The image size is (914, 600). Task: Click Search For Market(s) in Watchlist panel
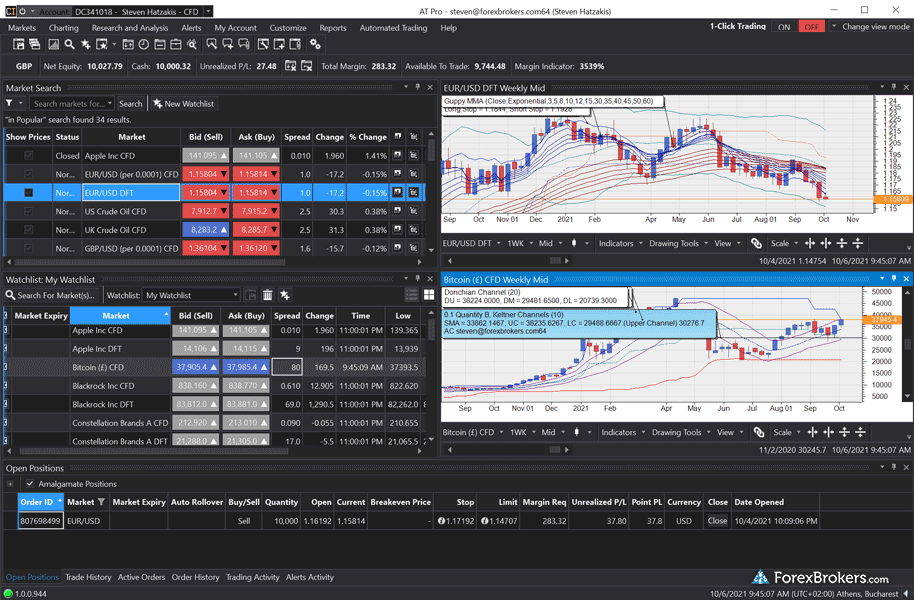(x=51, y=295)
